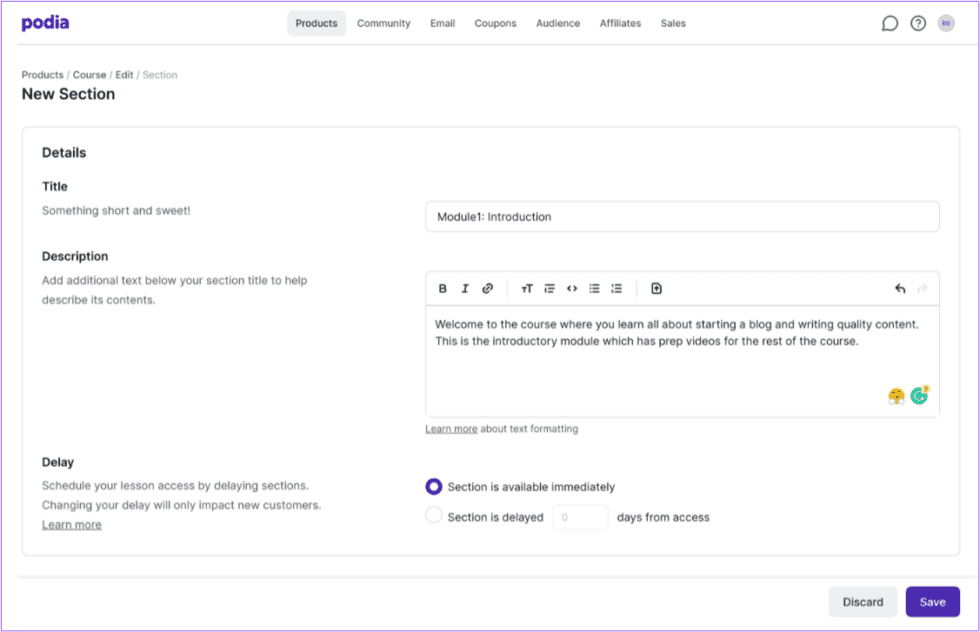
Task: Save the new section
Action: (x=932, y=601)
